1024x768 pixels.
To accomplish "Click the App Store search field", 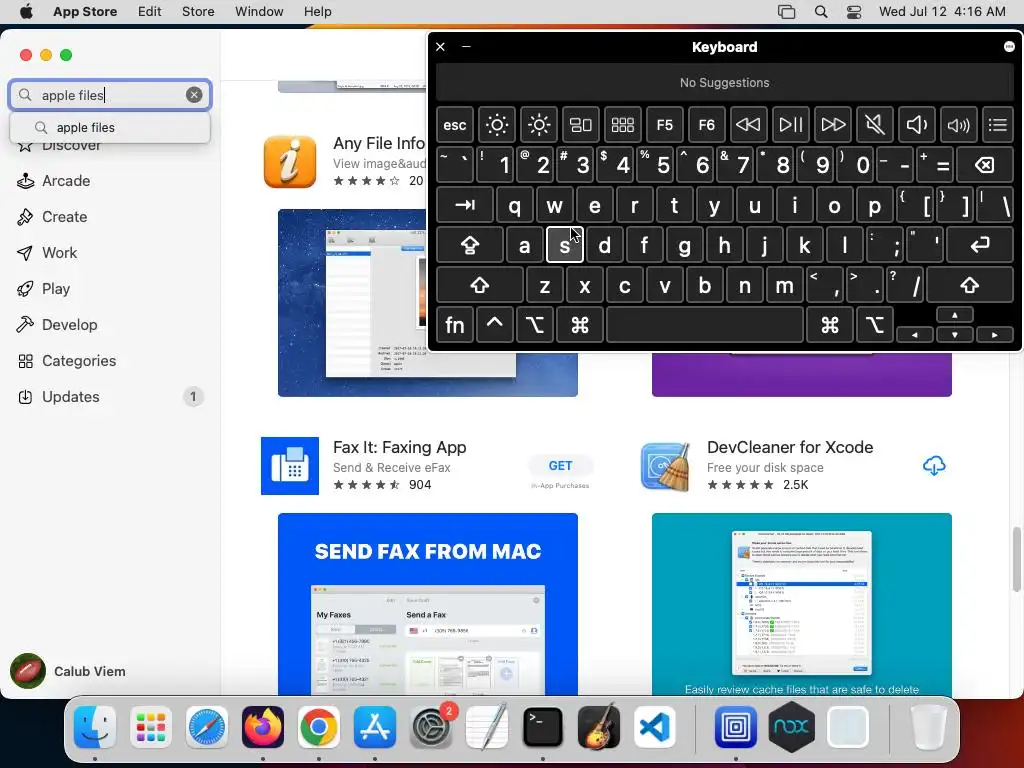I will (x=110, y=95).
